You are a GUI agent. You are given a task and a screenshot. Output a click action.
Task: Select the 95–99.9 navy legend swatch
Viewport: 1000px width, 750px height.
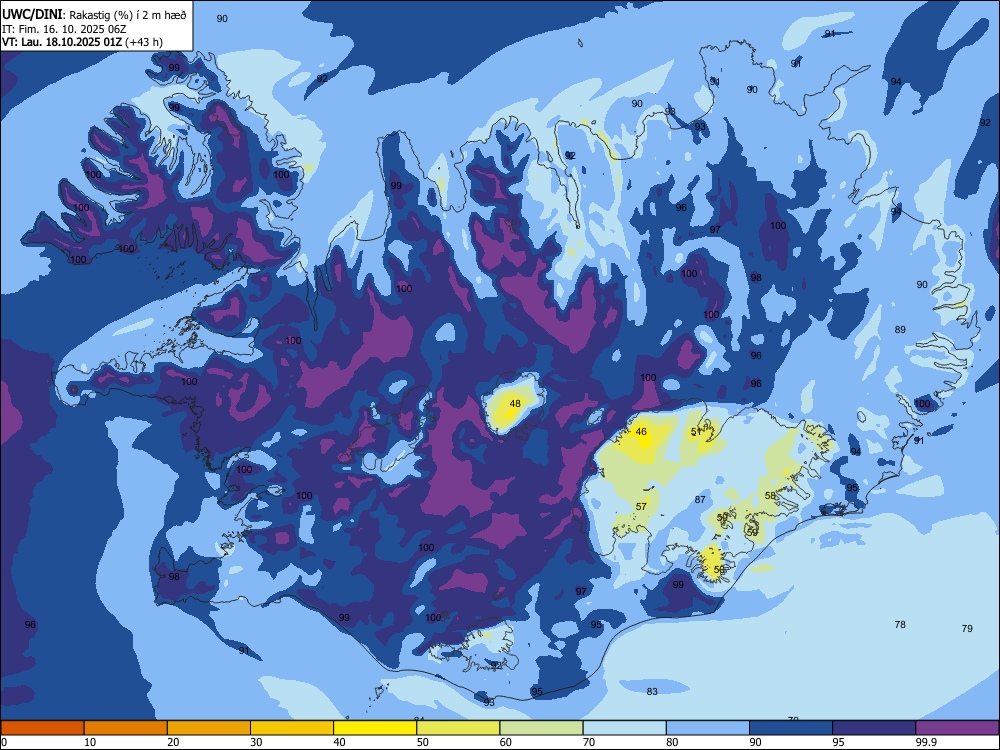874,728
